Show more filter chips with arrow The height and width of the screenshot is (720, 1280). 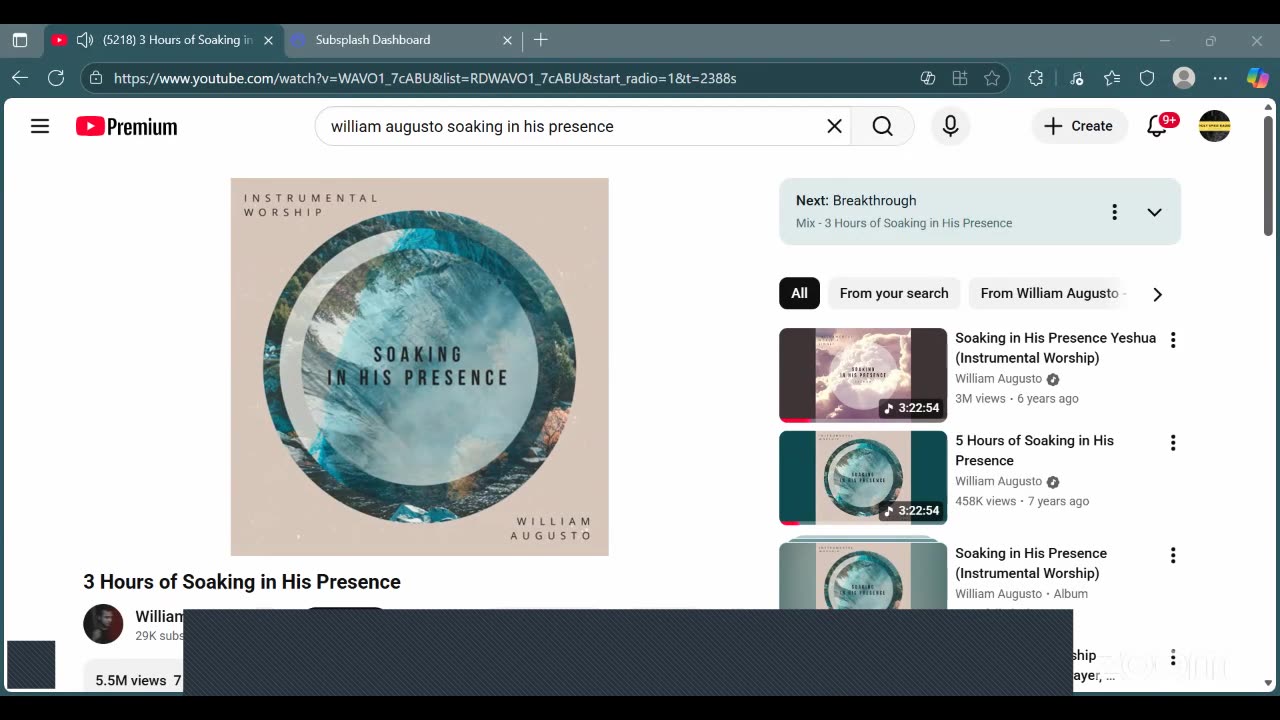click(1157, 294)
